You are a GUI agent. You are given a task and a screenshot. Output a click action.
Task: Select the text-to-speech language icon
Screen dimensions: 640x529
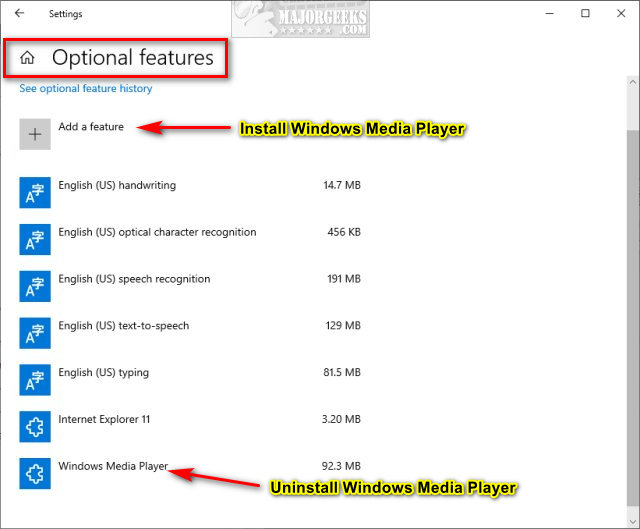(x=35, y=333)
